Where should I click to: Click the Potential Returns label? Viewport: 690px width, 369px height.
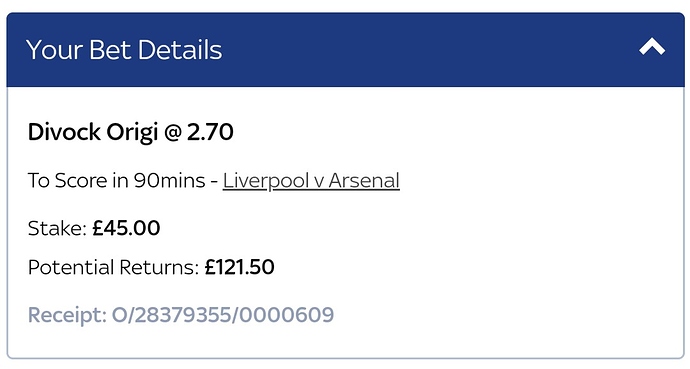pyautogui.click(x=114, y=267)
